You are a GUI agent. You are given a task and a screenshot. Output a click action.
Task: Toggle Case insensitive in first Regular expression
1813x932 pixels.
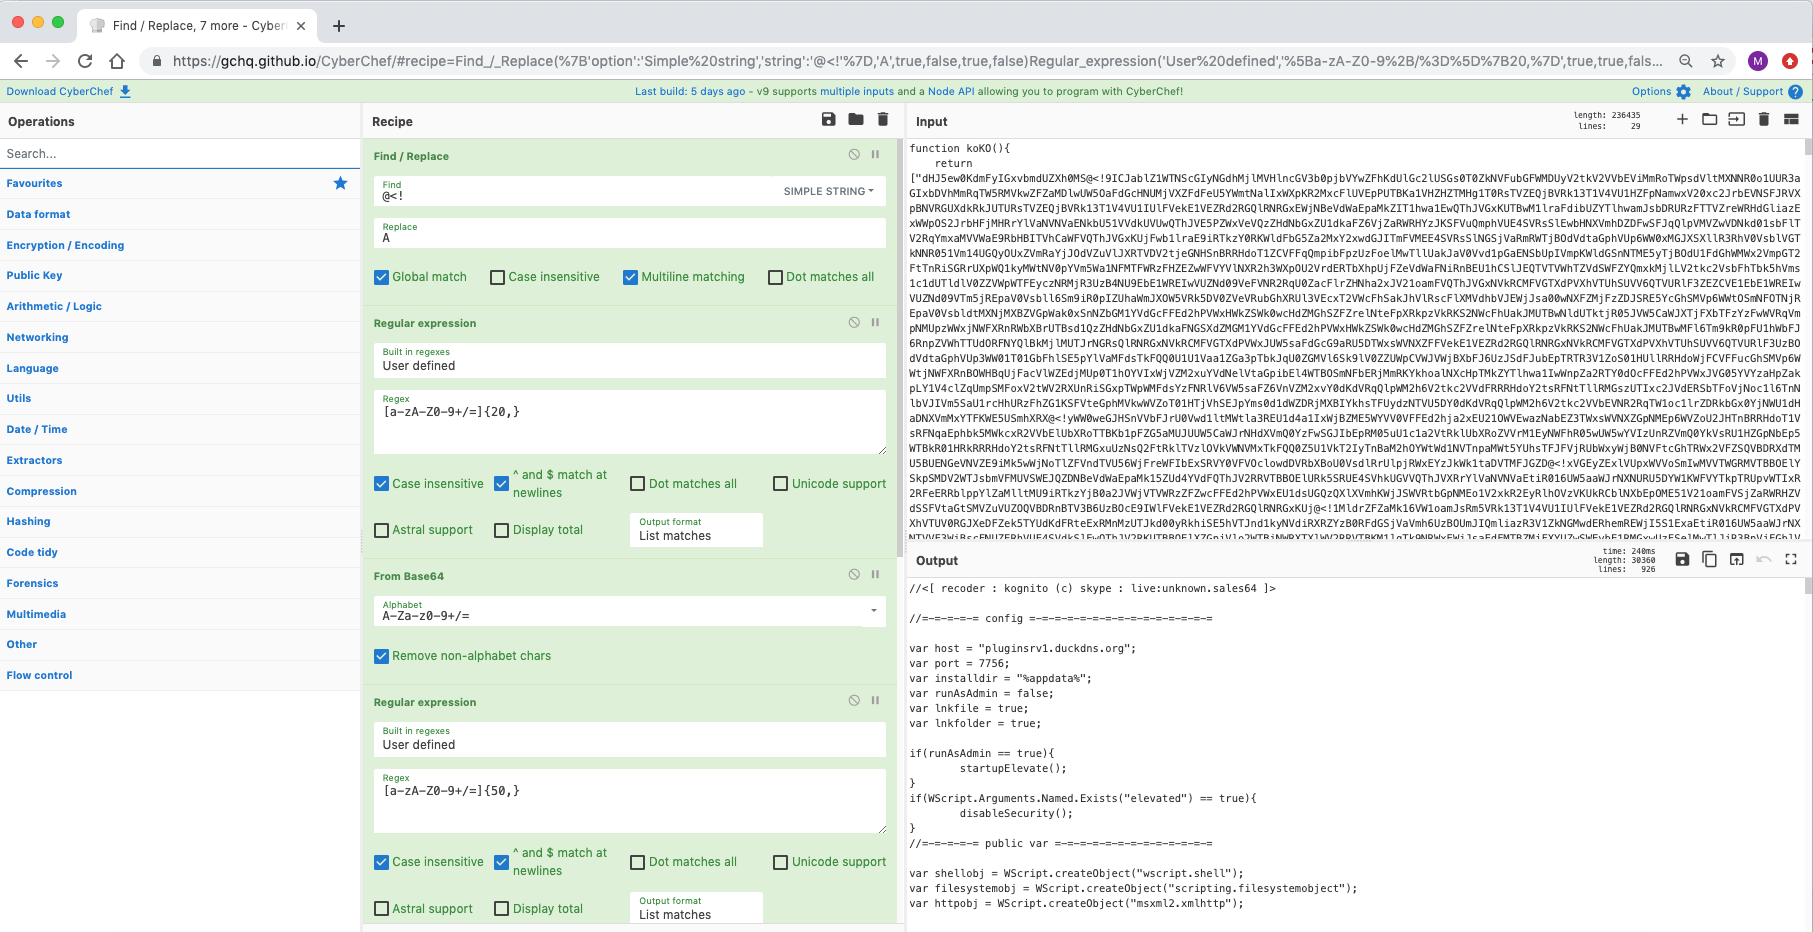[381, 484]
